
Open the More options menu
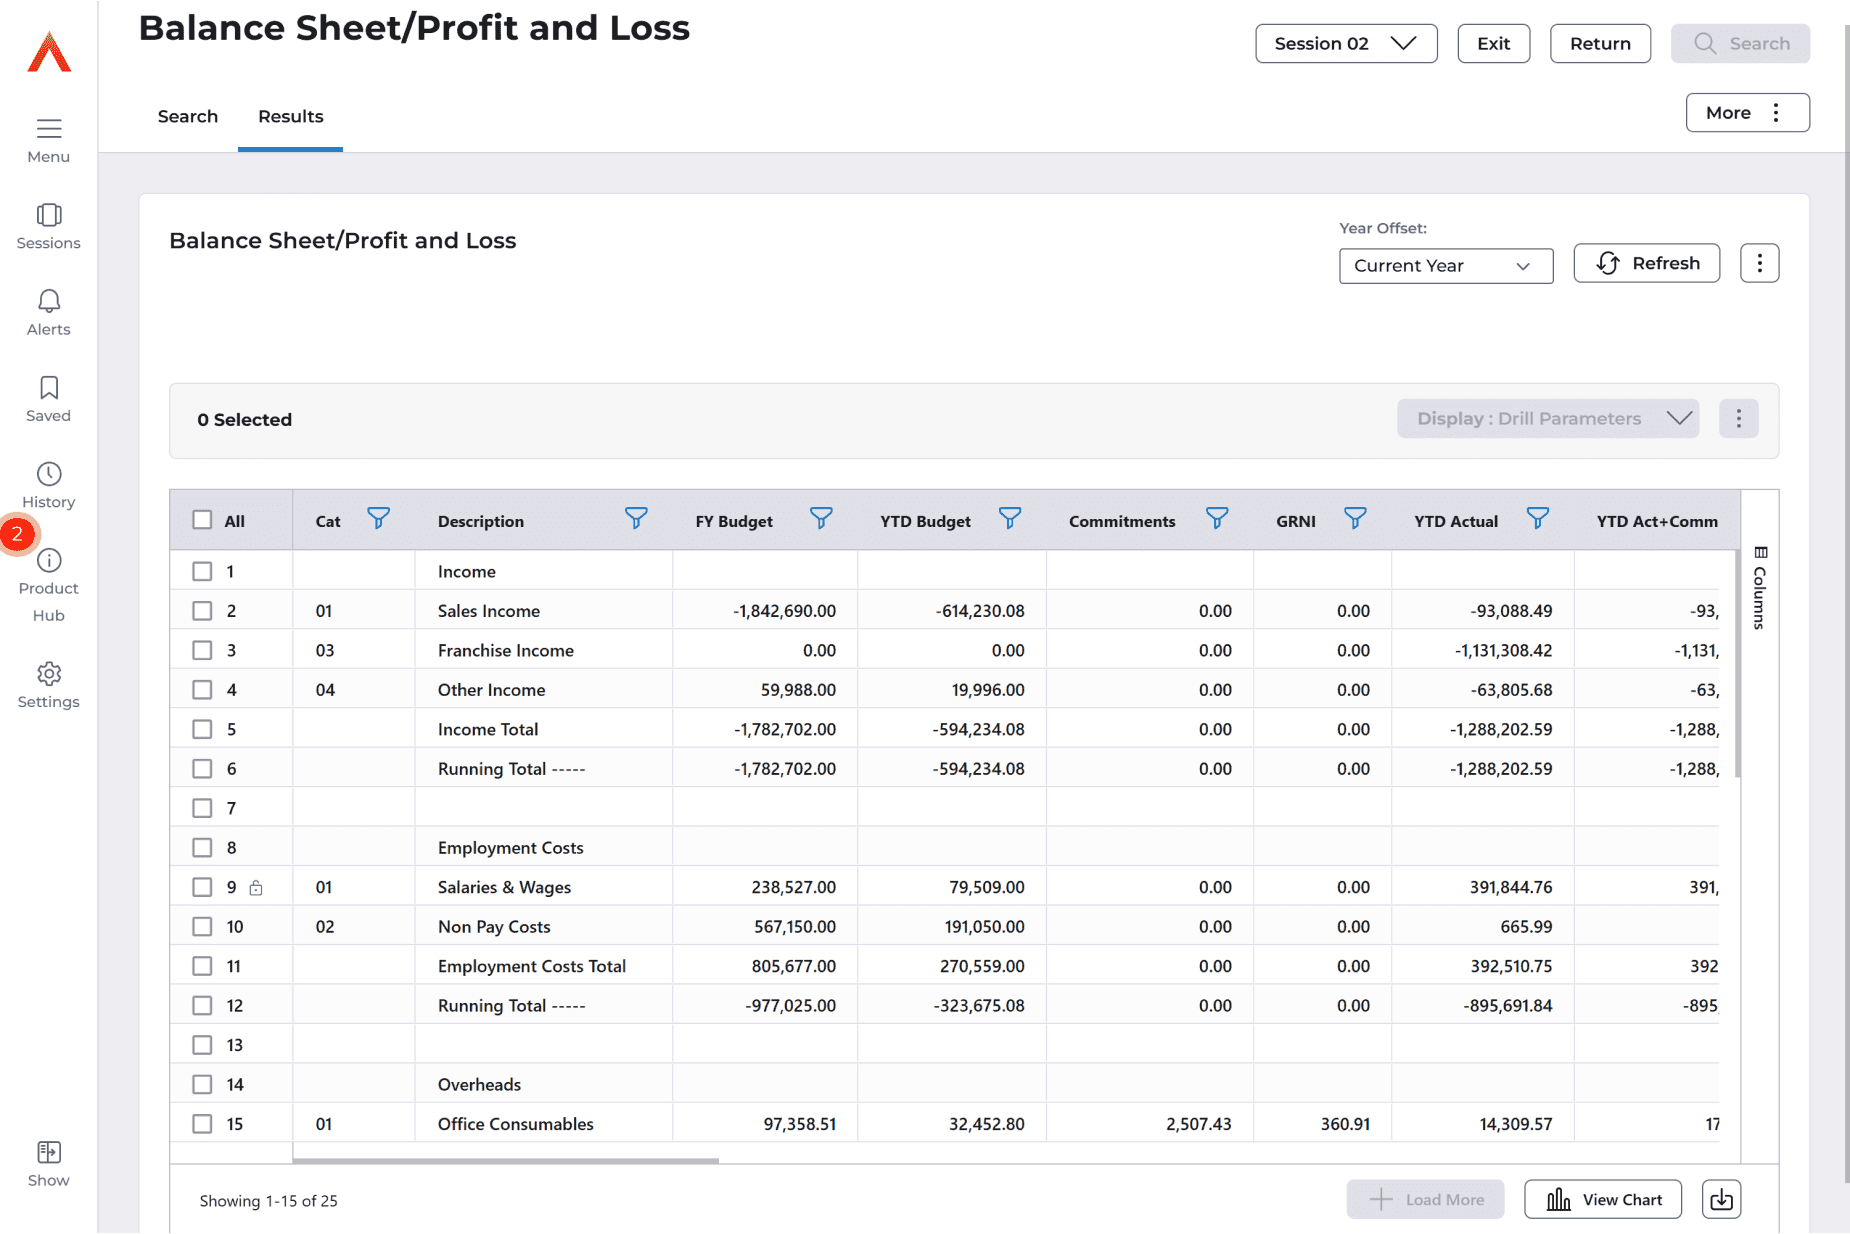point(1746,113)
